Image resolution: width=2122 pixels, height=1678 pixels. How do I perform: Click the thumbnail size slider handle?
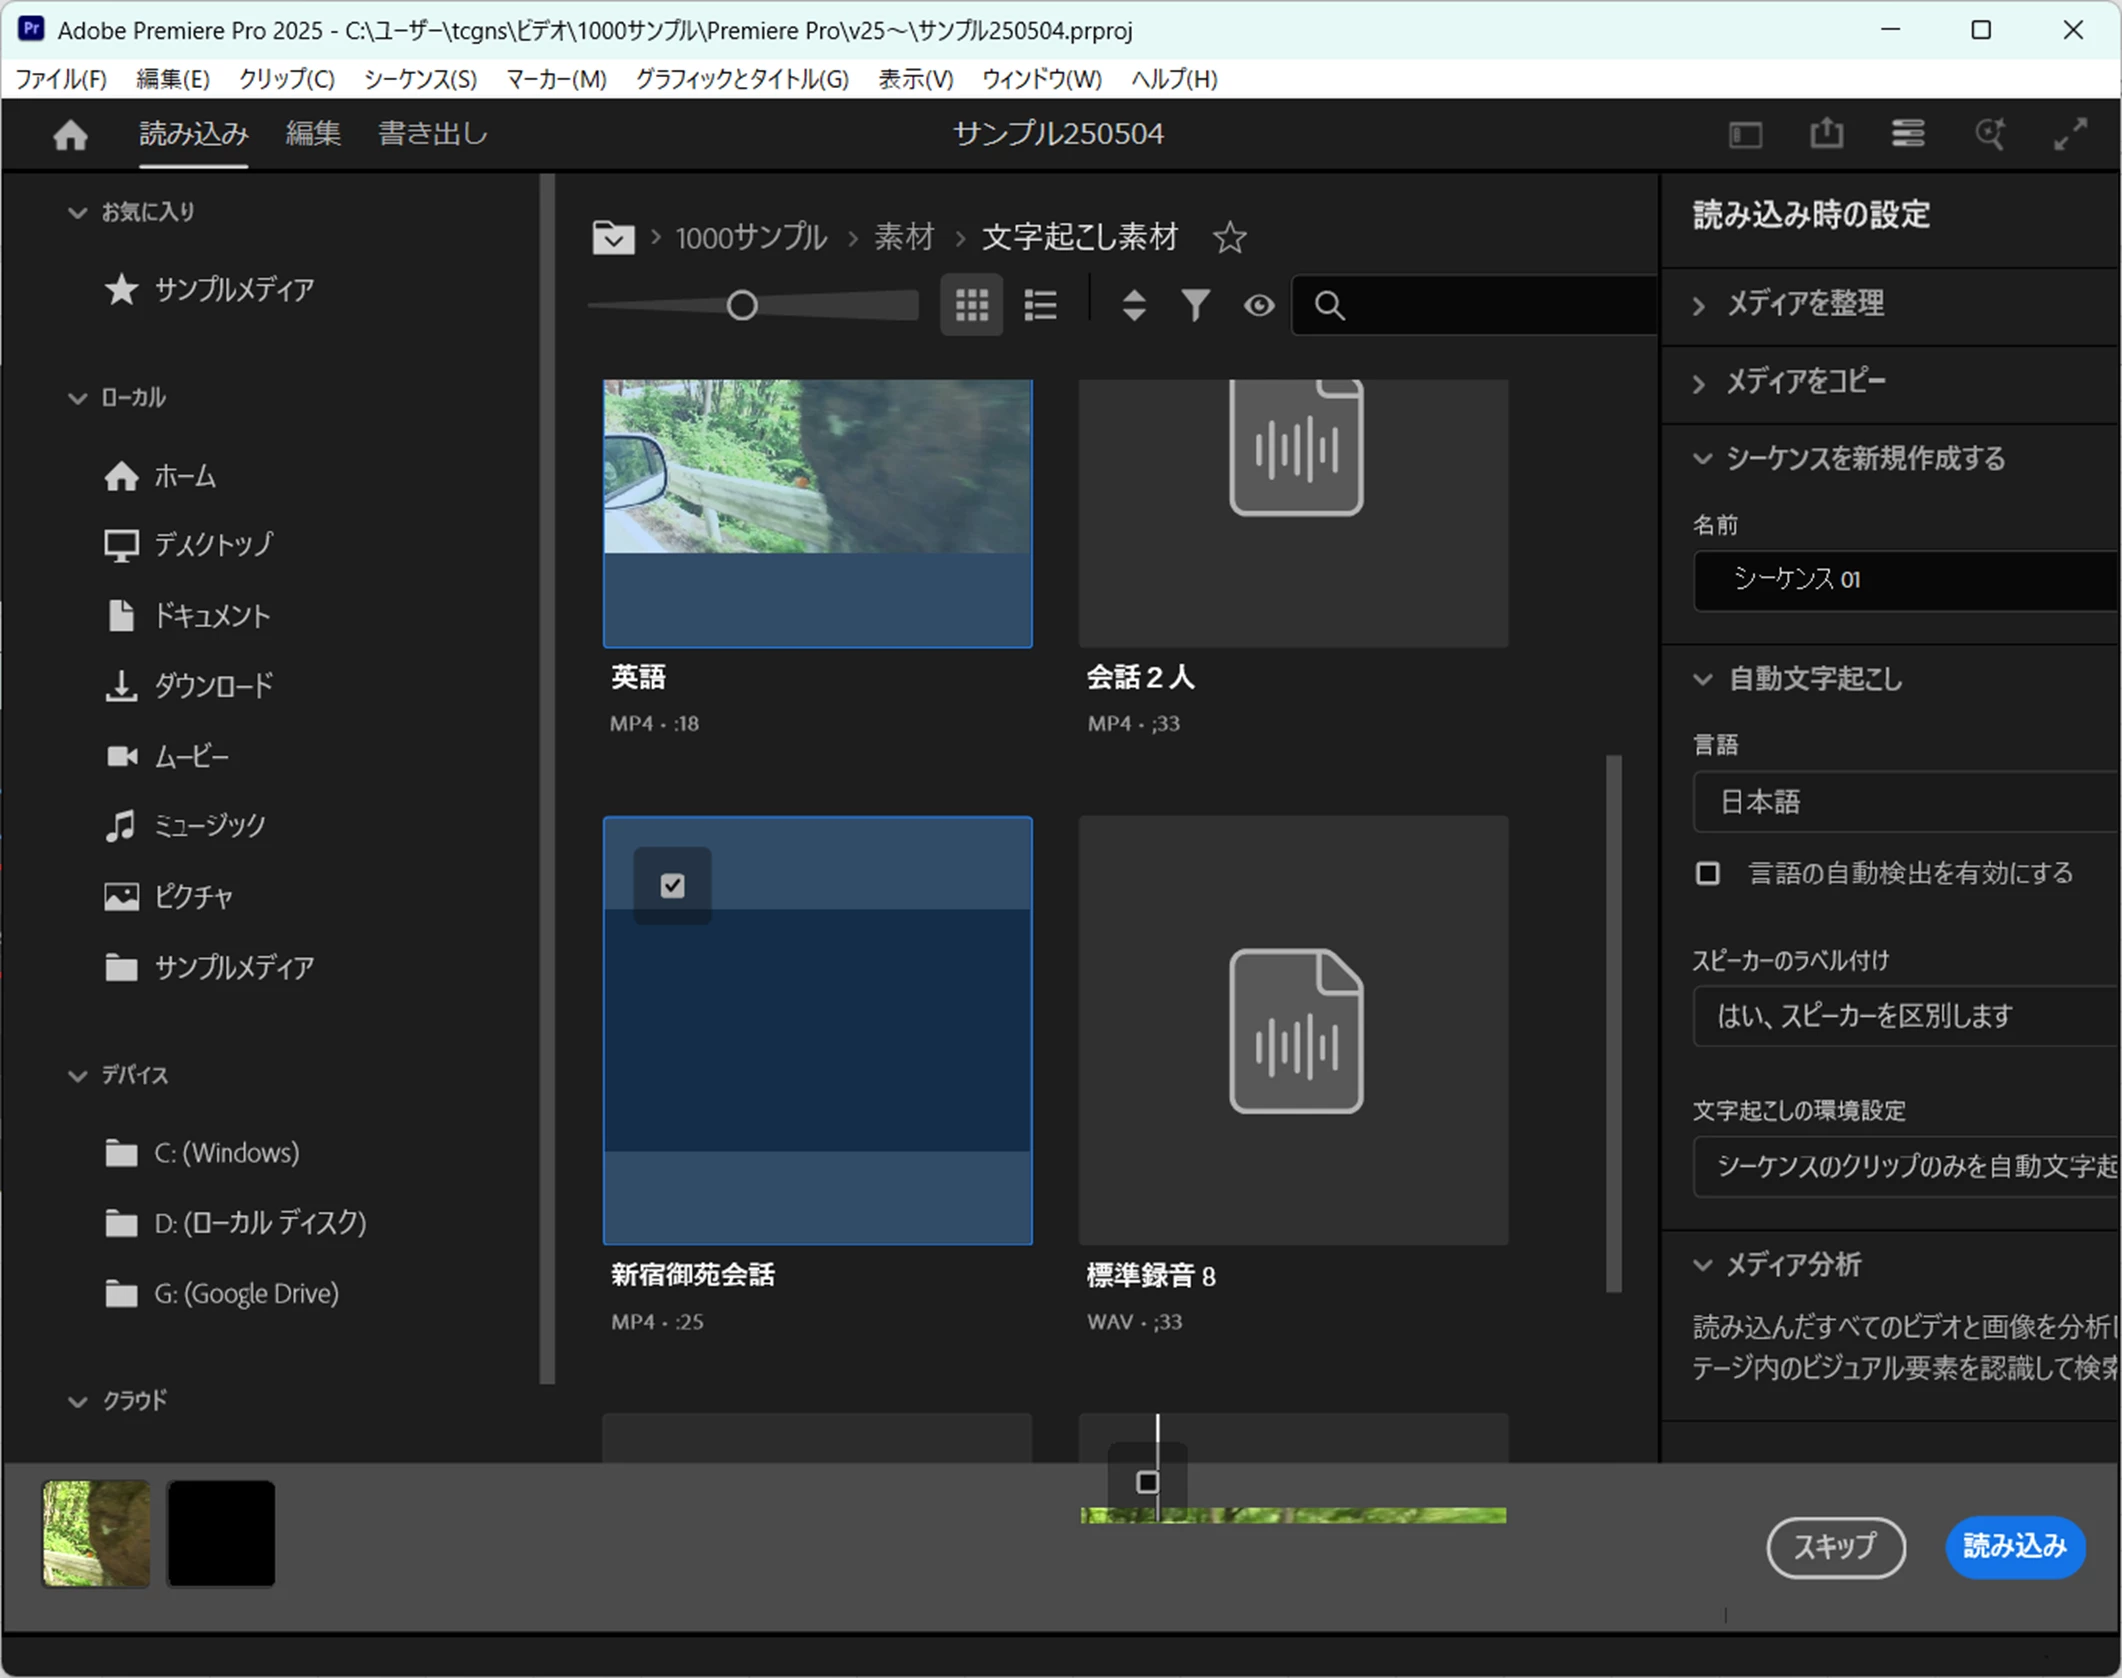741,305
